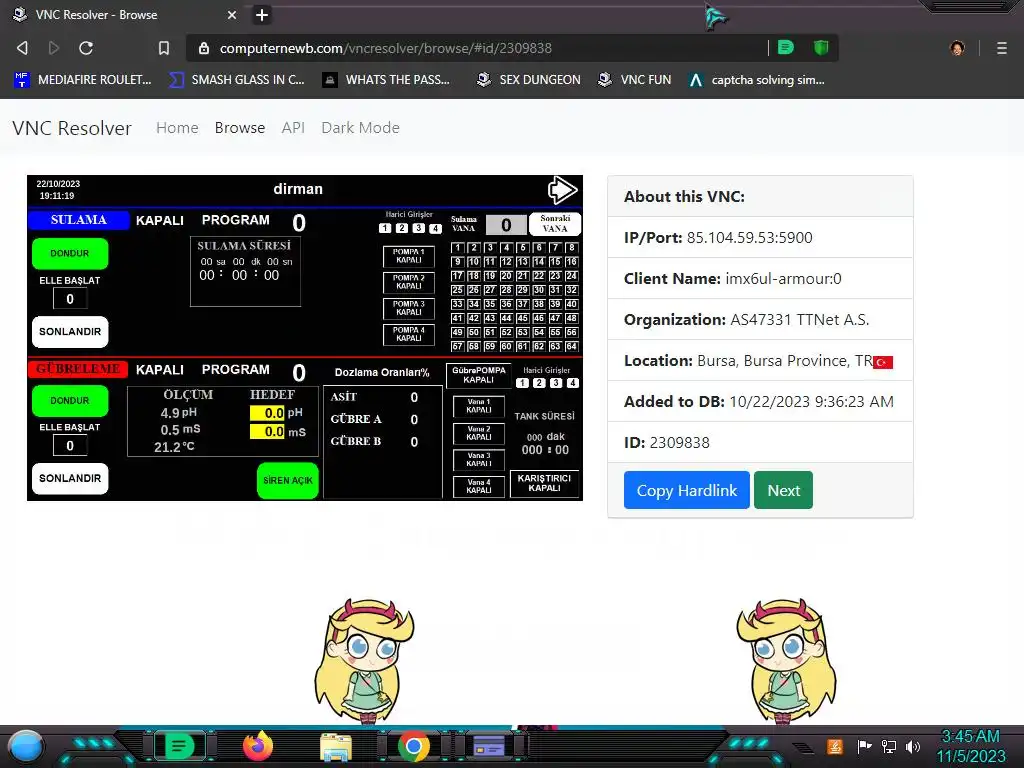1024x768 pixels.
Task: Open the MEDIAFIRE ROULET... bookmark
Action: pos(83,80)
